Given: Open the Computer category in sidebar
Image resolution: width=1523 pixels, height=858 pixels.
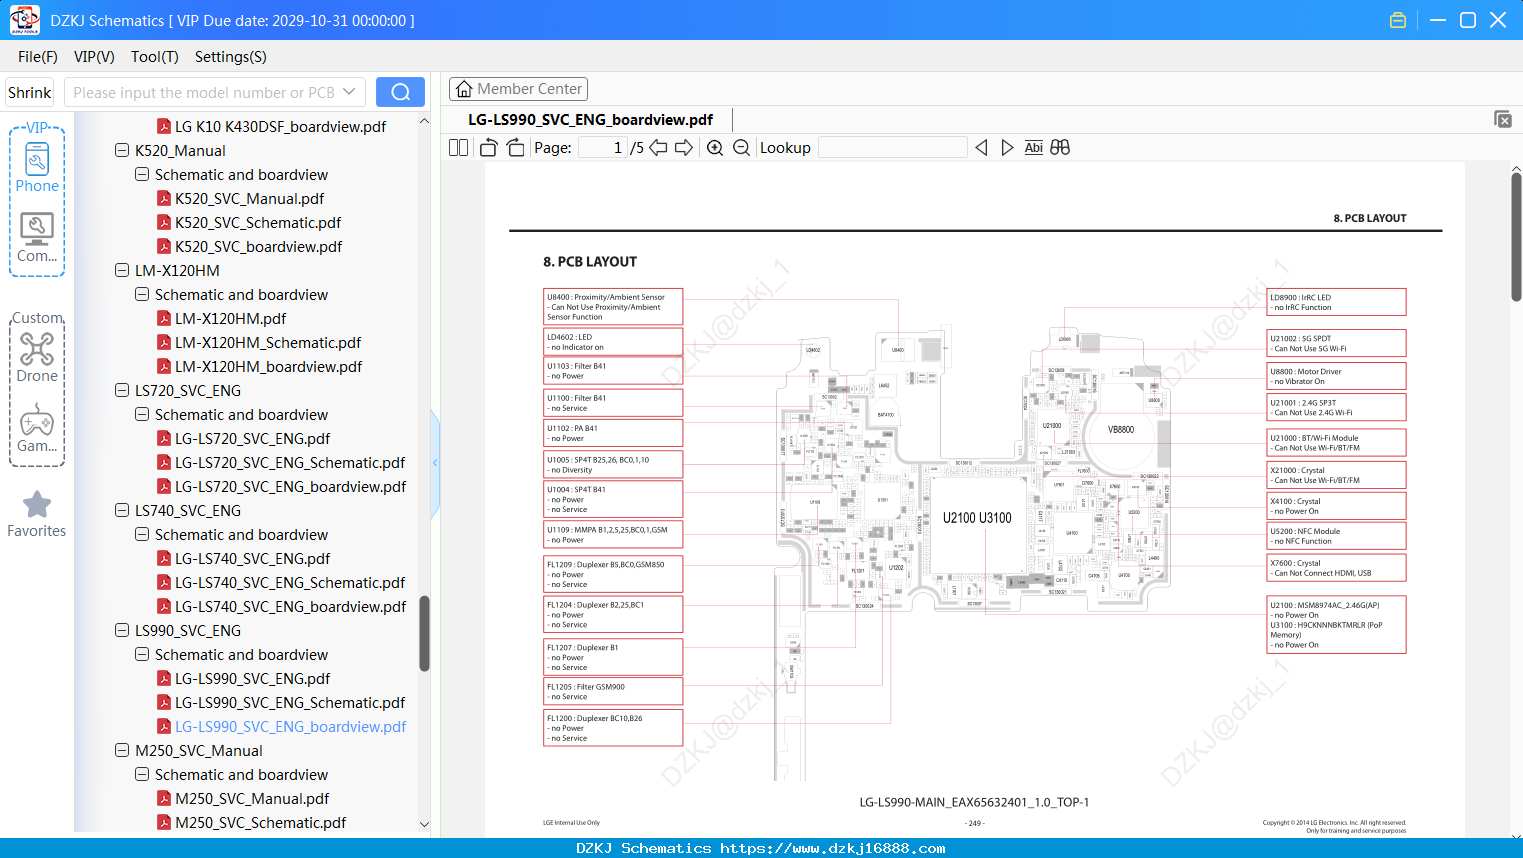Looking at the screenshot, I should 37,238.
